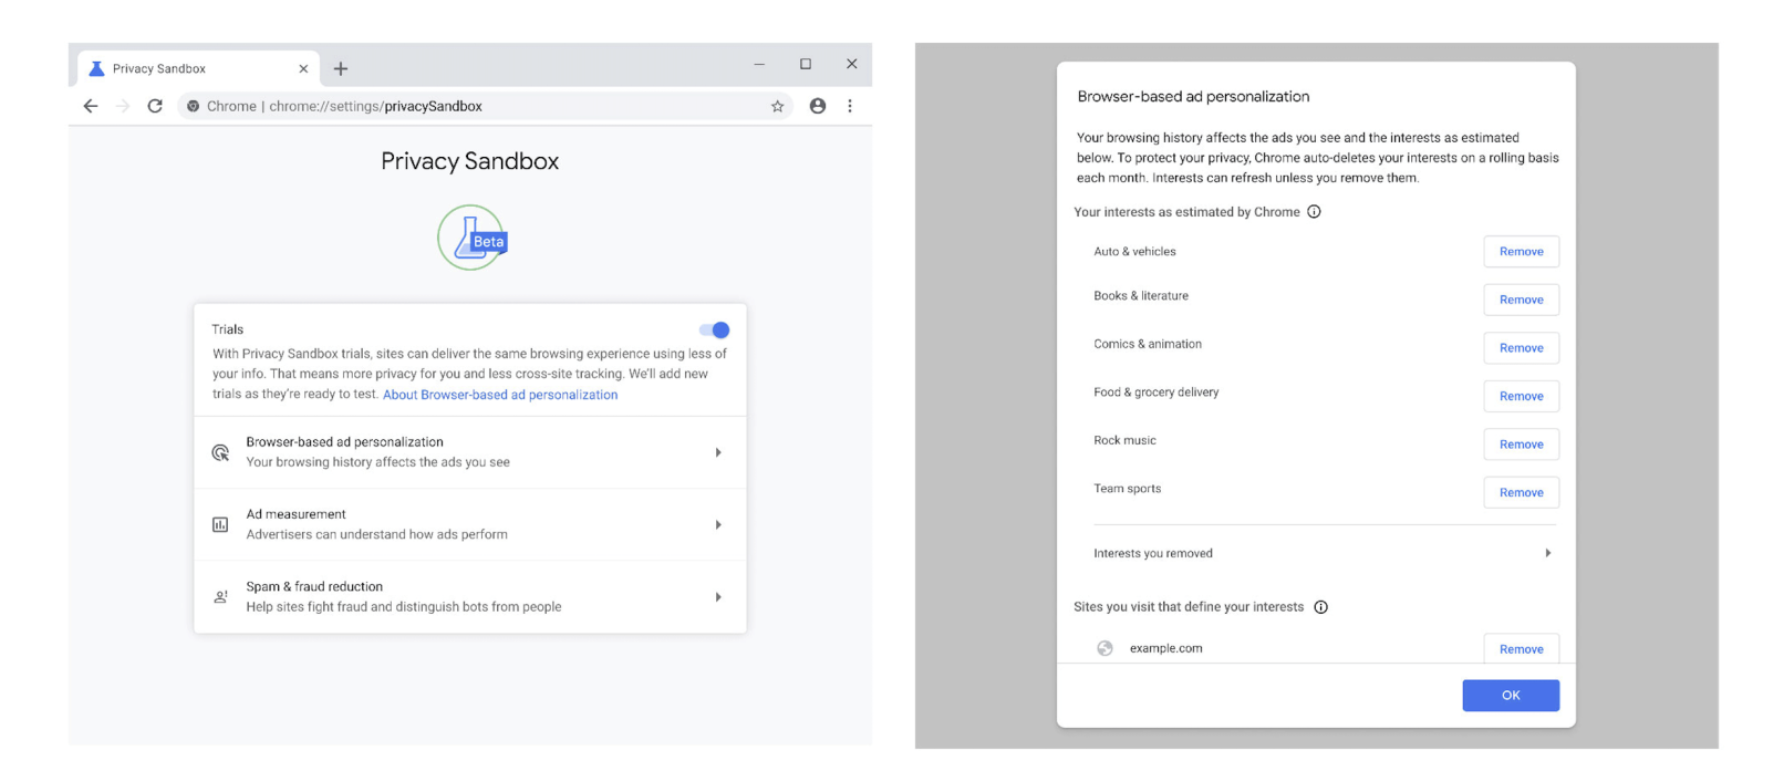Expand the Ad measurement row arrow
This screenshot has width=1783, height=761.
pos(718,524)
